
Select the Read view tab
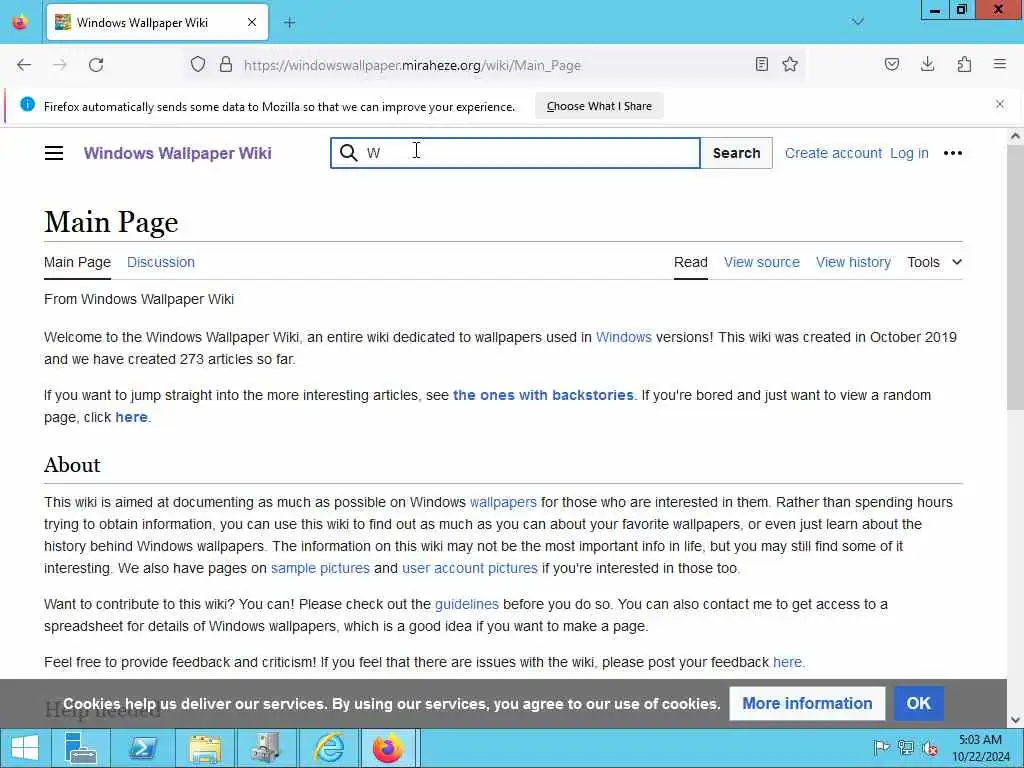pos(690,262)
